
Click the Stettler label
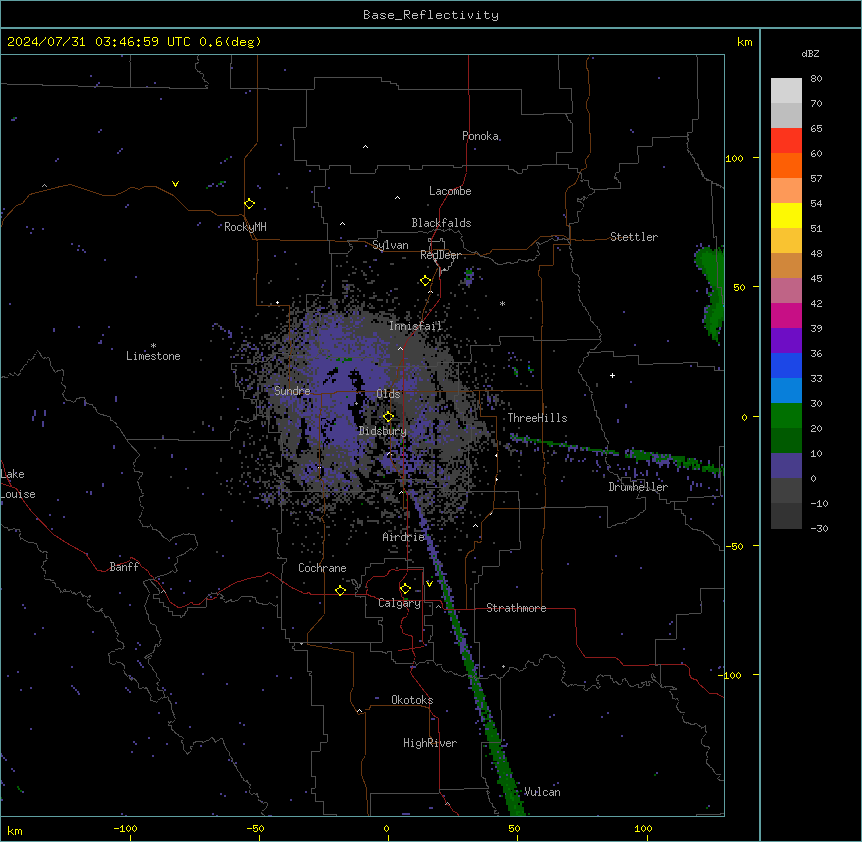tap(634, 237)
